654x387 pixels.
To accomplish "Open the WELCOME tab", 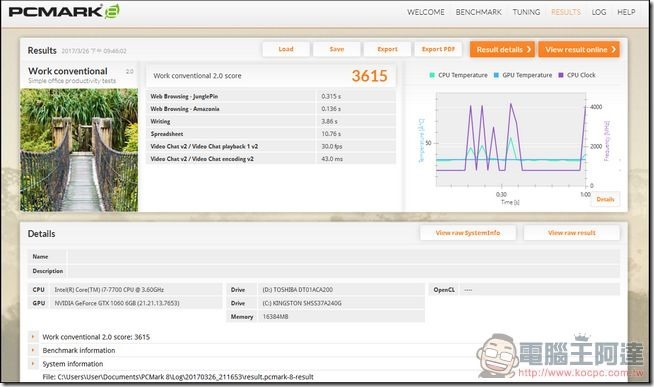I will click(x=425, y=12).
